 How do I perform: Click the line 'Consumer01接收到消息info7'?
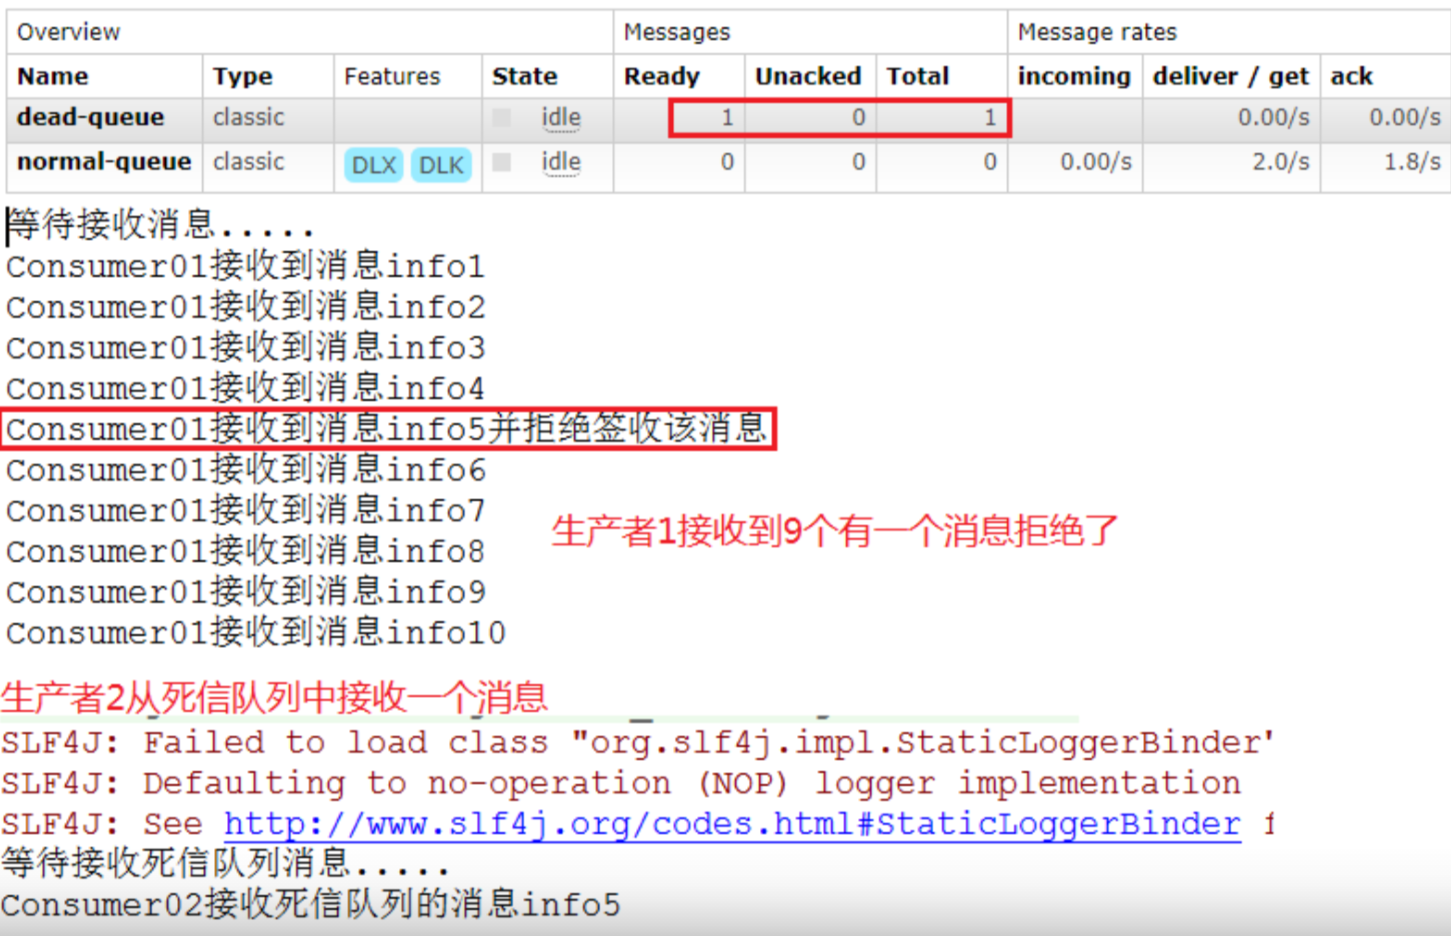pyautogui.click(x=246, y=511)
